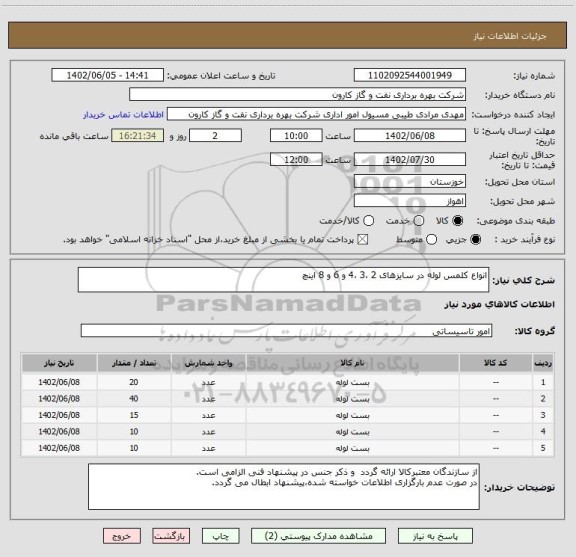This screenshot has height=557, width=576.
Task: Click the پاسخ به نیاز button
Action: click(435, 536)
